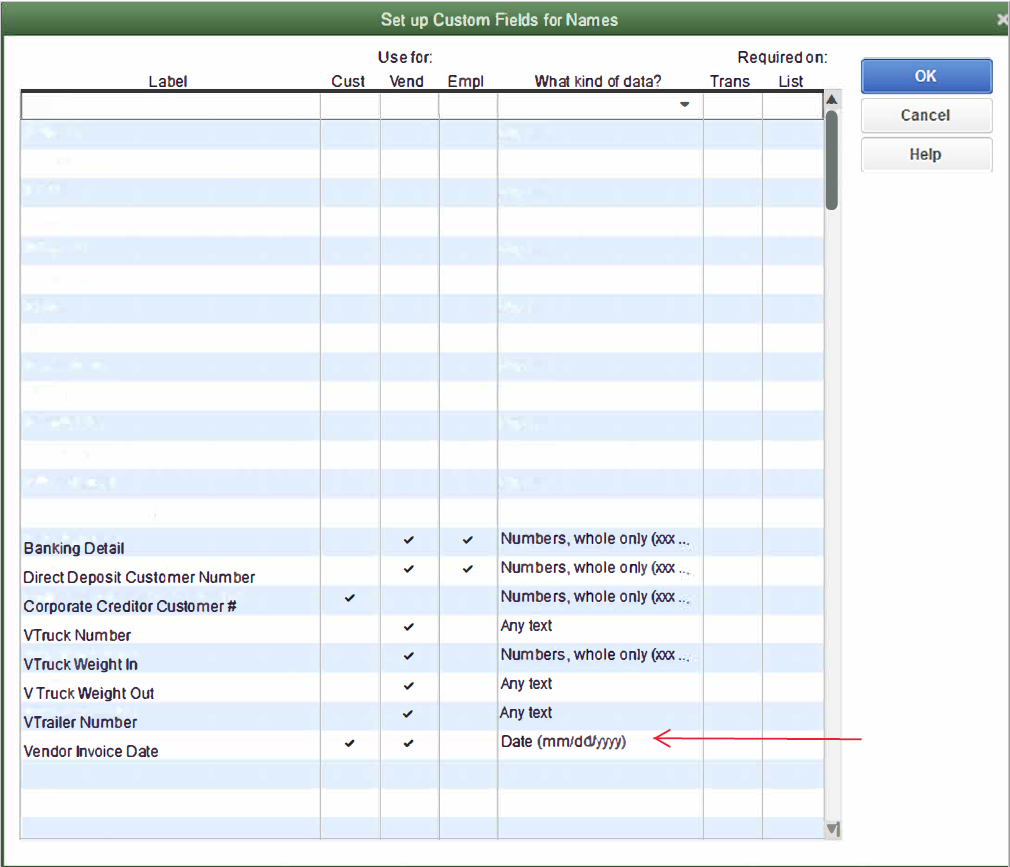Open the data type dropdown in the top row
The width and height of the screenshot is (1010, 867).
click(x=685, y=103)
